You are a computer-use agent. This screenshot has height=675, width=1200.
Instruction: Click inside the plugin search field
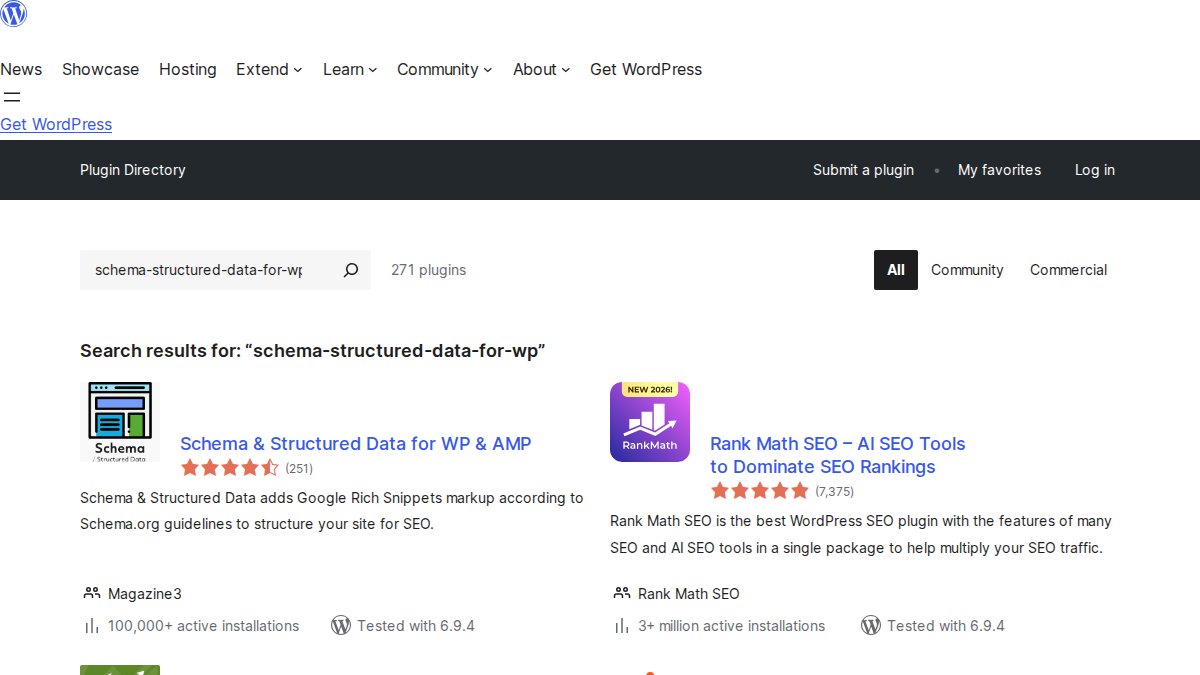point(200,270)
